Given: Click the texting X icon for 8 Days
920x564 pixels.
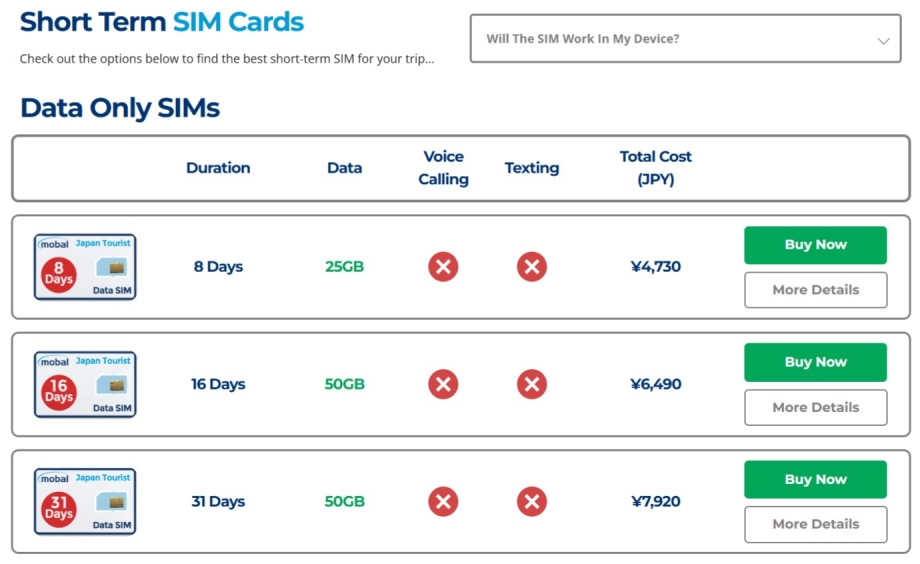Looking at the screenshot, I should point(532,267).
